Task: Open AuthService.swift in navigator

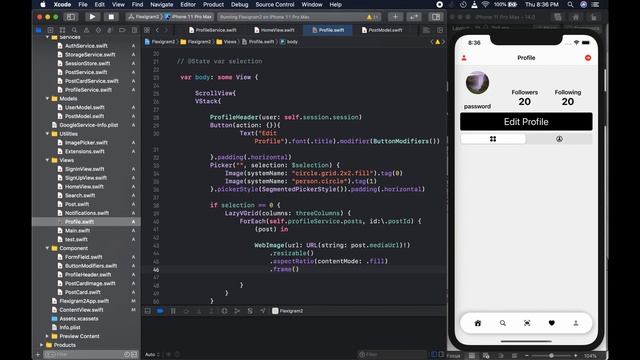Action: (86, 46)
